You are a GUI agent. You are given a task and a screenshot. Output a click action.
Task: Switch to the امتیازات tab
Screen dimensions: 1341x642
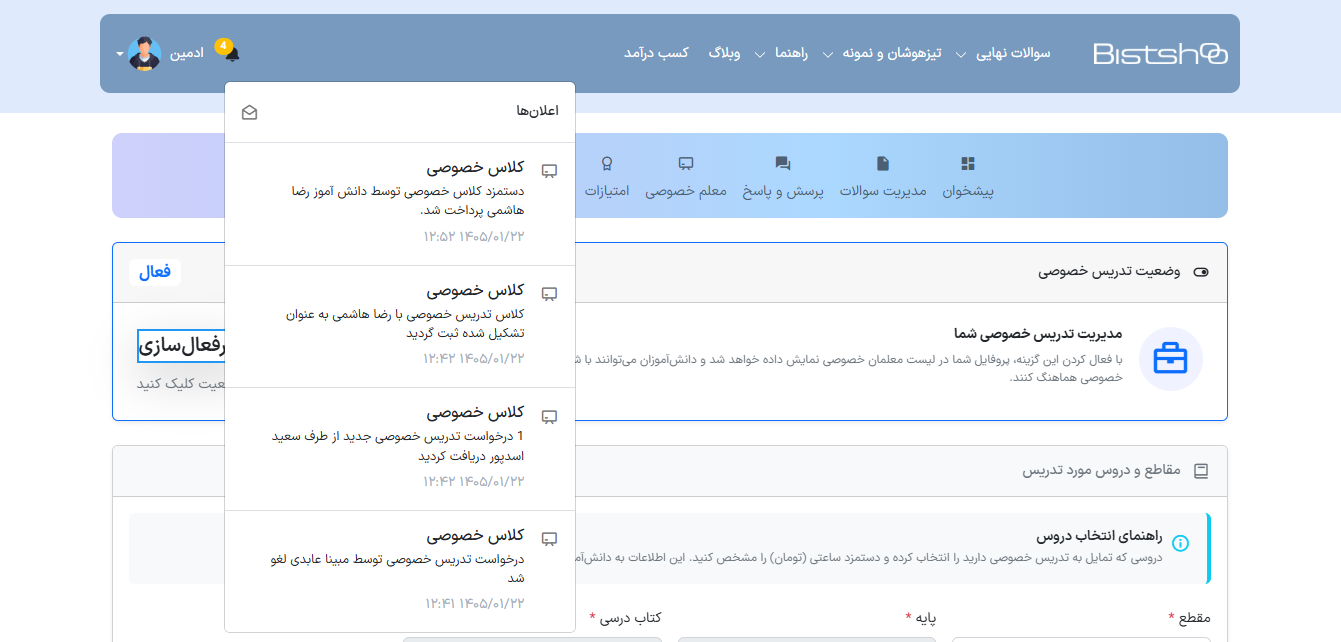click(607, 177)
